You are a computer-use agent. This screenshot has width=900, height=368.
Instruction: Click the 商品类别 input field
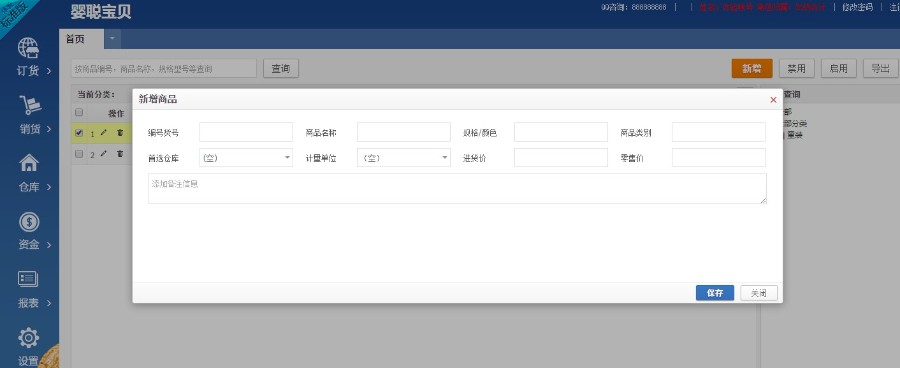click(x=719, y=132)
